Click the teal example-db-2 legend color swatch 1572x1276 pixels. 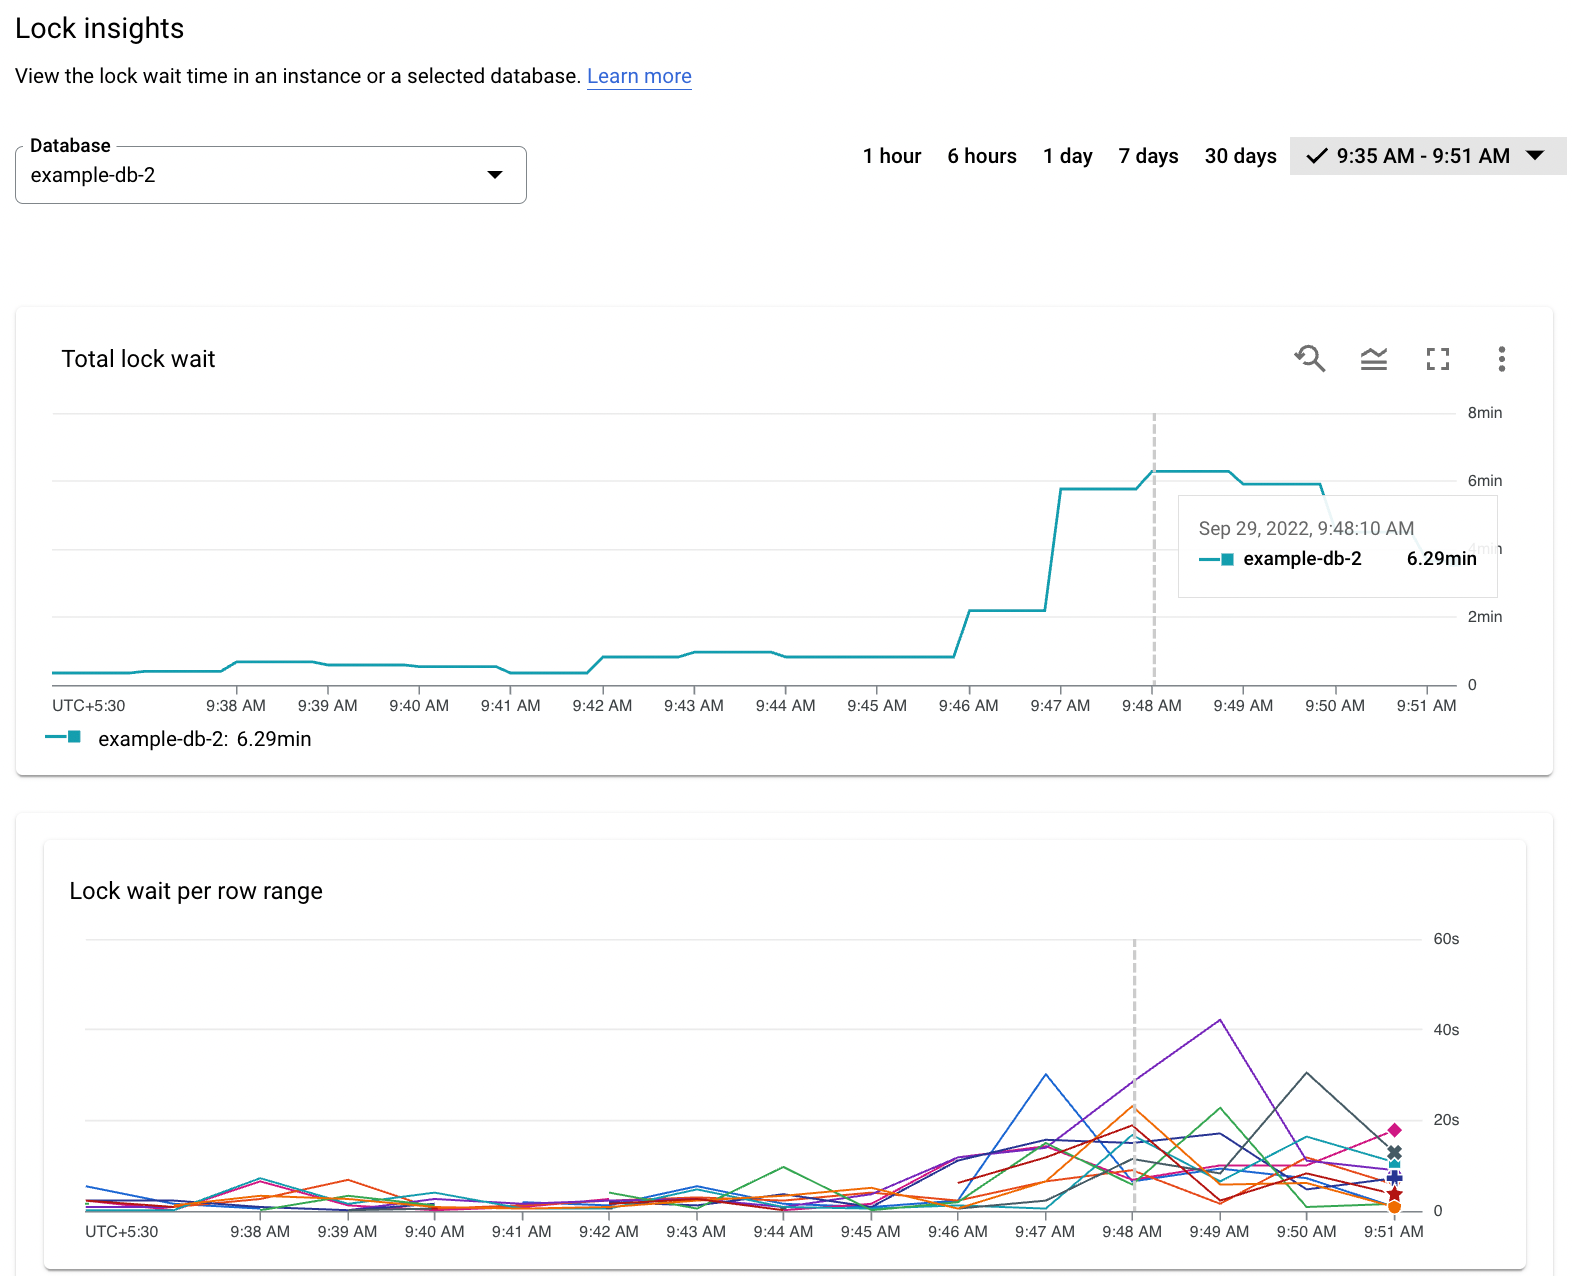tap(73, 737)
